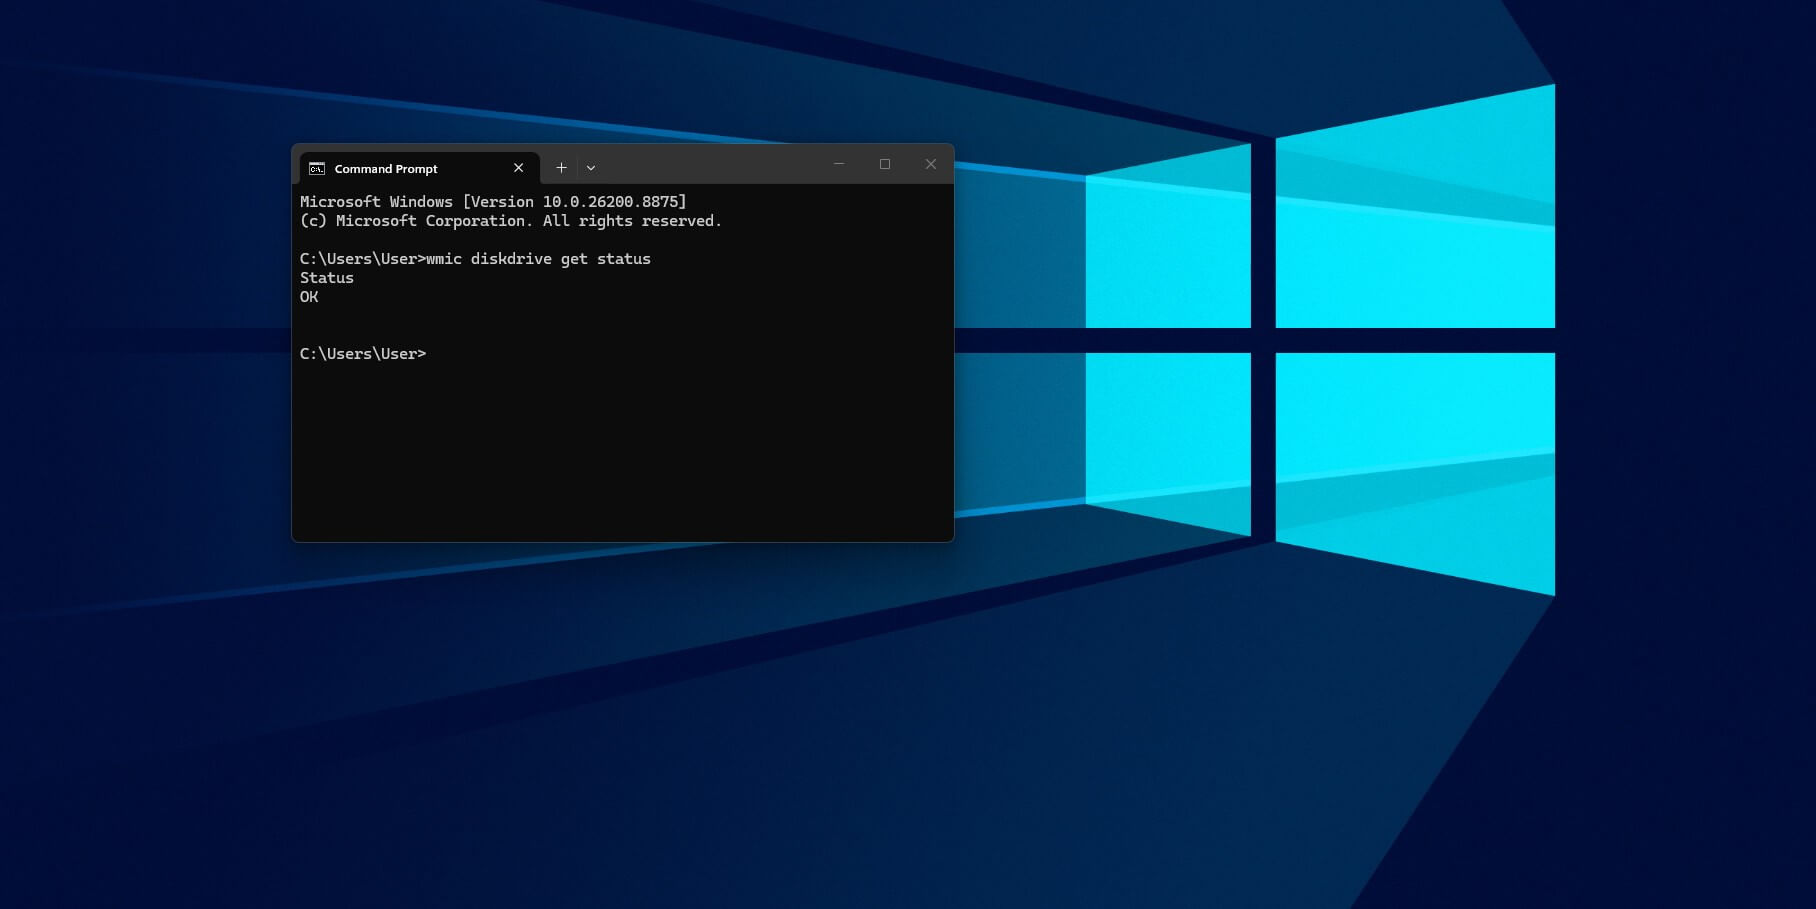This screenshot has width=1816, height=909.
Task: Click the 'Status' output header line
Action: 327,278
